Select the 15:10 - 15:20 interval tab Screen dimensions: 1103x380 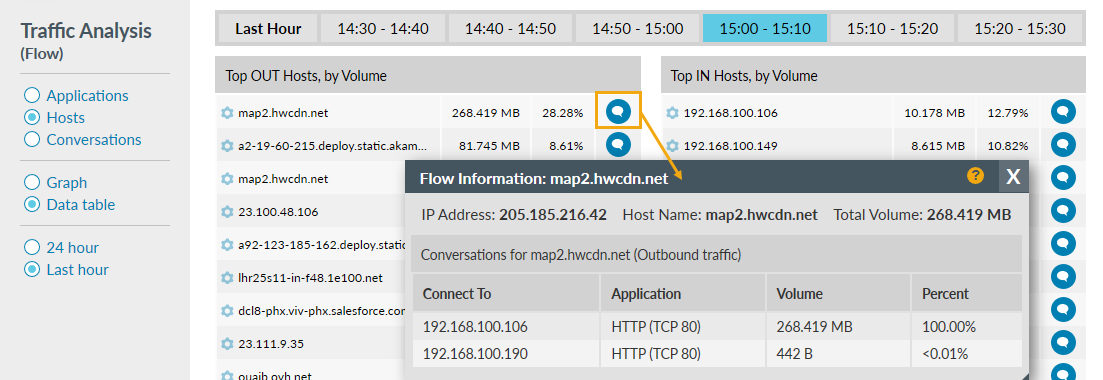[892, 29]
